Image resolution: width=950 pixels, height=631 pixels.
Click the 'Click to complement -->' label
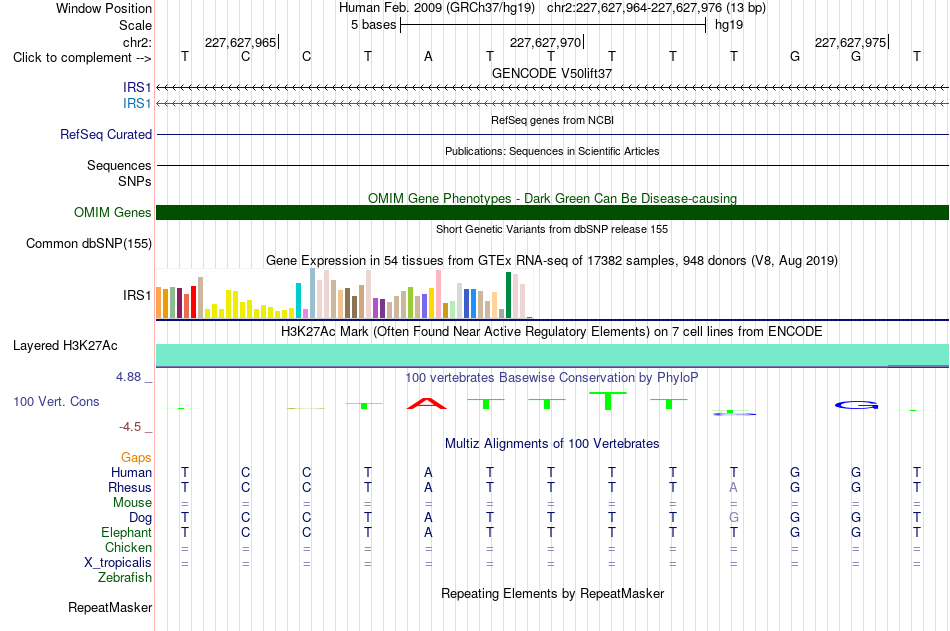[82, 58]
